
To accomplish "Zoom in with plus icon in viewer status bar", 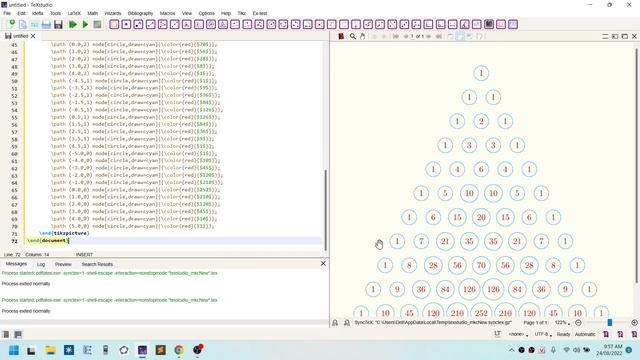I will (634, 322).
